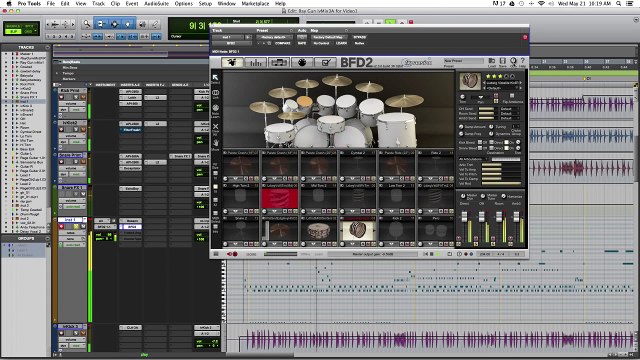Adjust the Room mixer fader in BFD2
Image resolution: width=640 pixels, height=360 pixels.
pyautogui.click(x=499, y=217)
